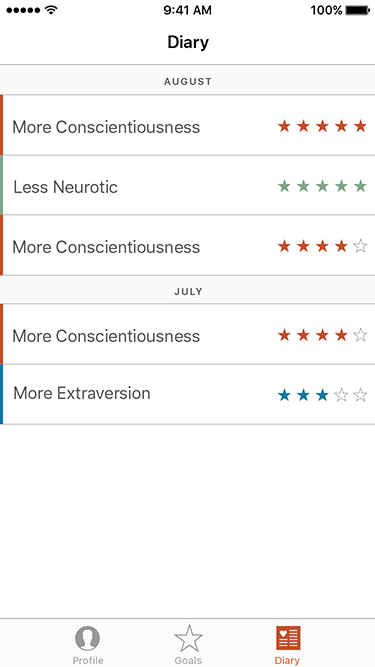Tap third blue star on More Extraversion
The width and height of the screenshot is (375, 667).
point(322,395)
